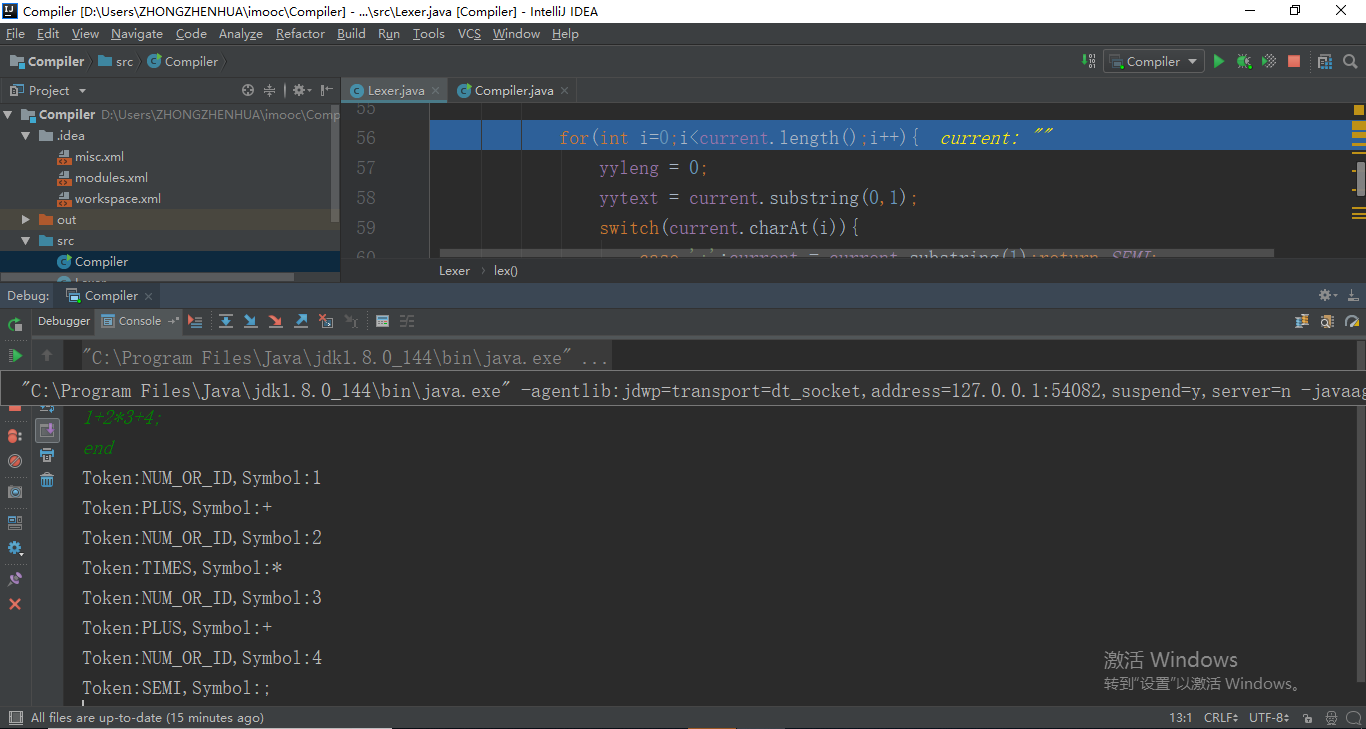Clear console with trash icon
1366x729 pixels.
tap(47, 480)
